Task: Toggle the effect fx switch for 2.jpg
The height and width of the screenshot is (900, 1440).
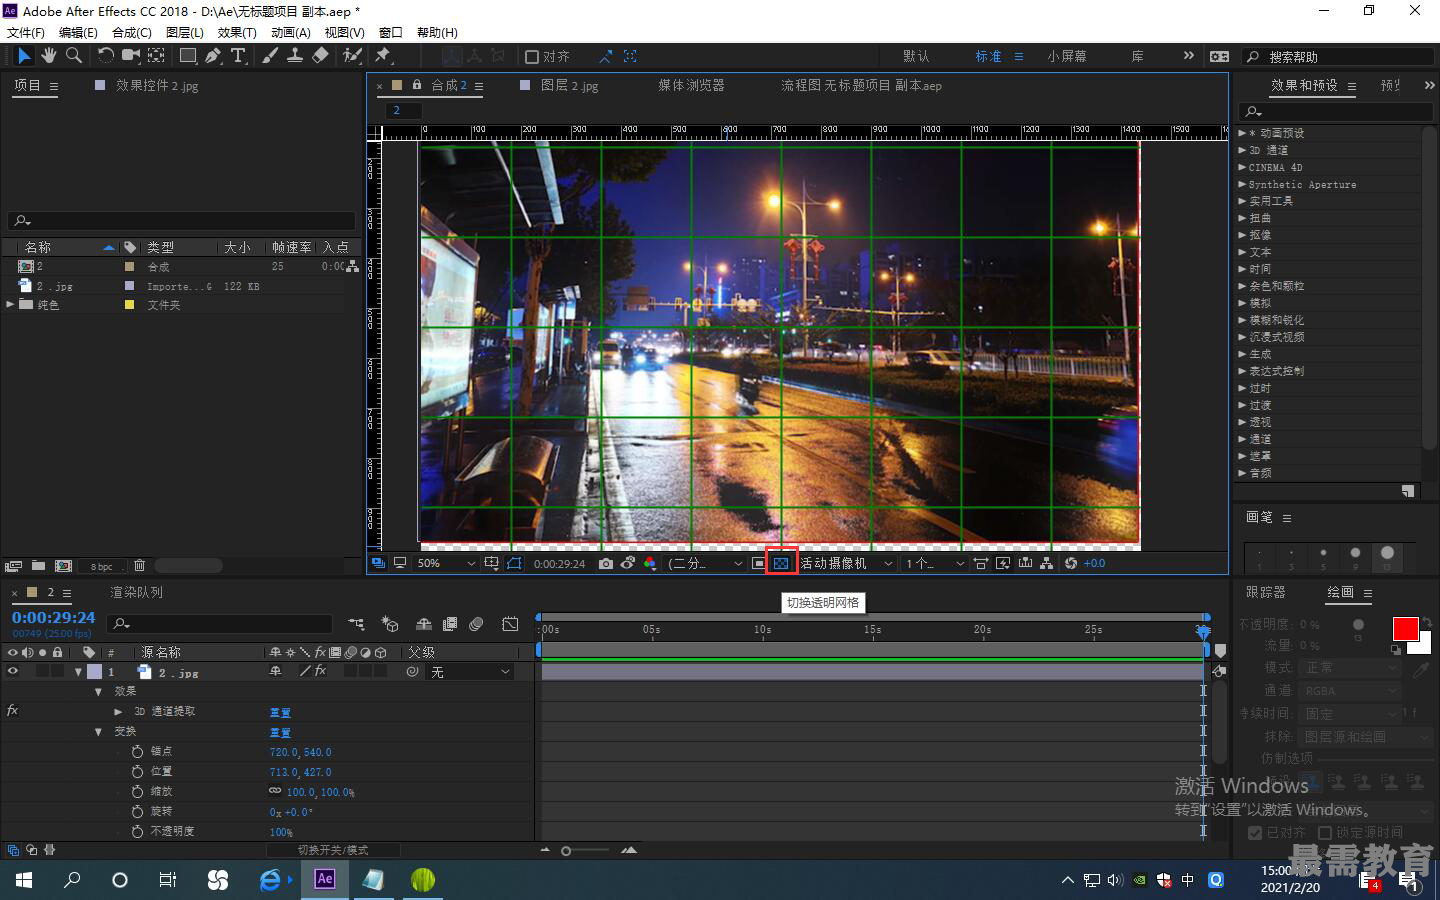Action: click(x=320, y=672)
